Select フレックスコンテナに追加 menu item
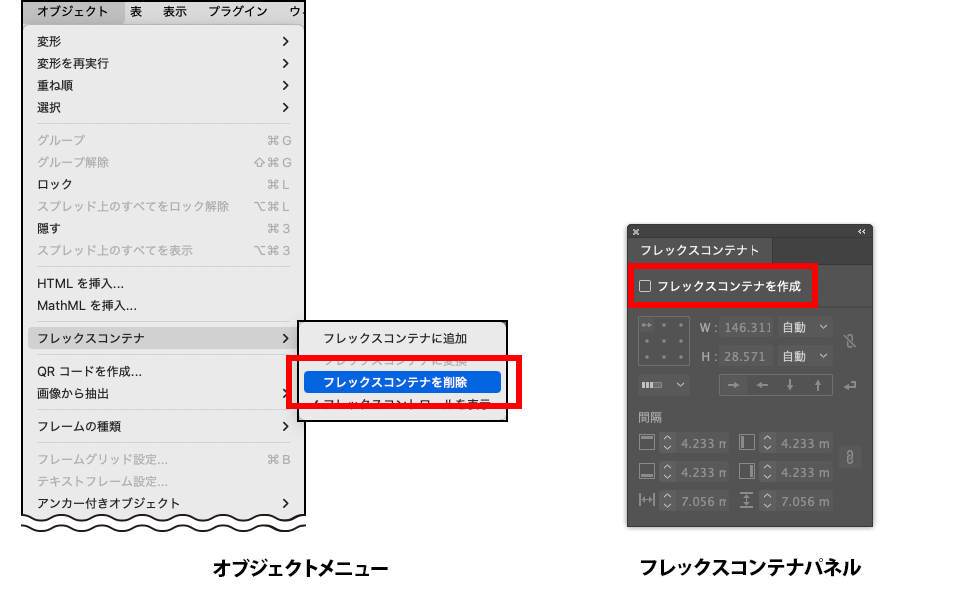 (395, 338)
